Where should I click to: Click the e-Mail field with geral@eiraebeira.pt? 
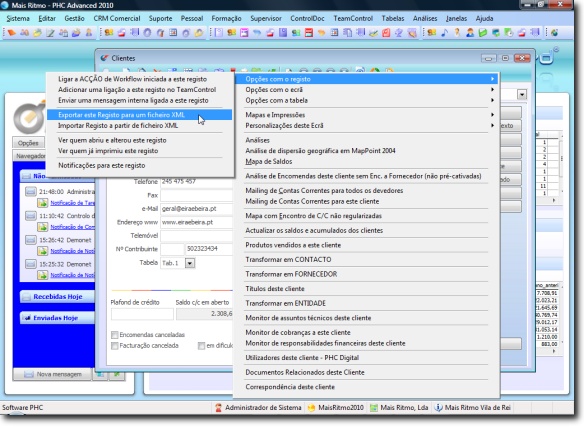196,209
